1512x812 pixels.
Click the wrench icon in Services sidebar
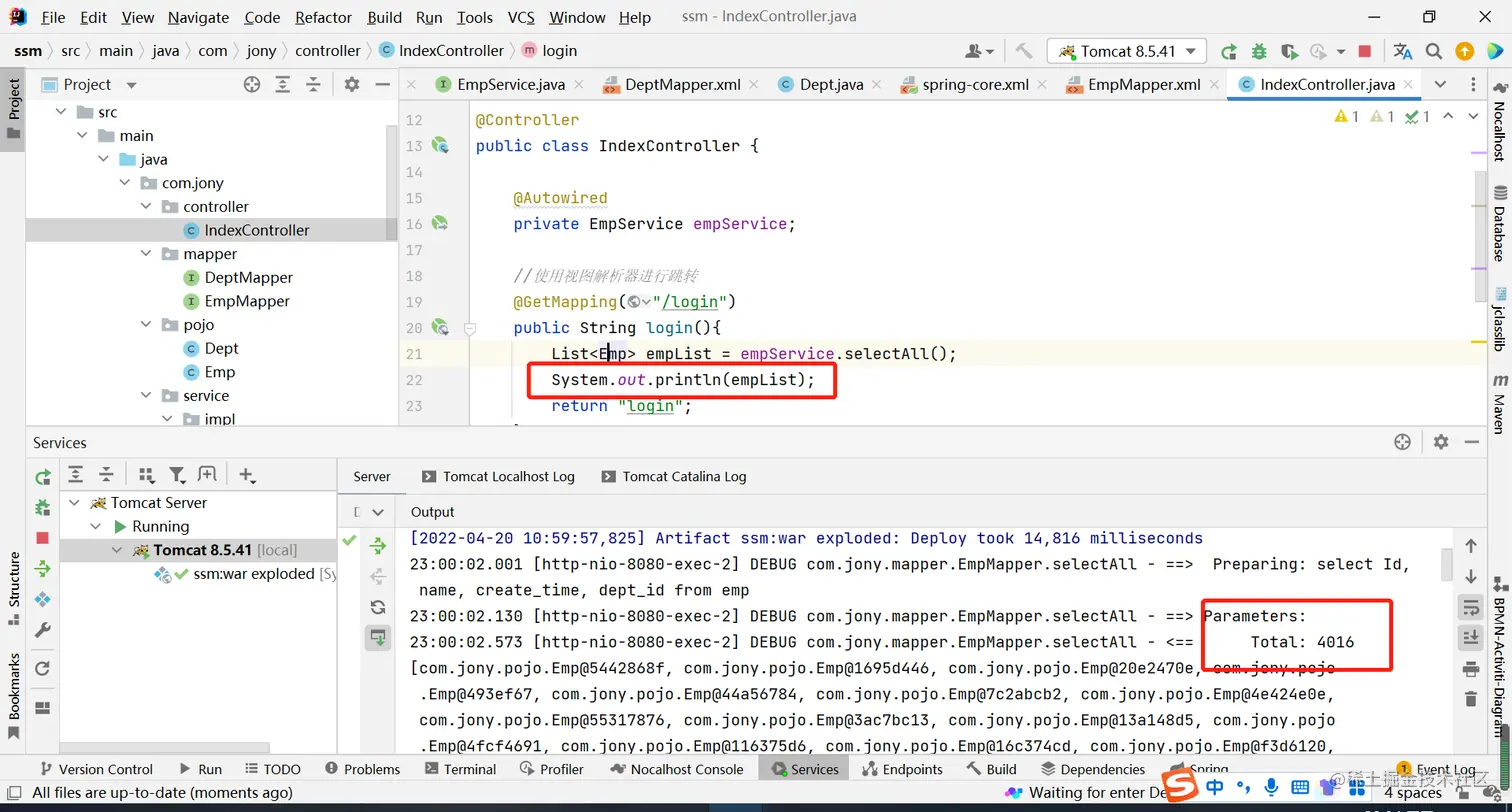[x=43, y=630]
